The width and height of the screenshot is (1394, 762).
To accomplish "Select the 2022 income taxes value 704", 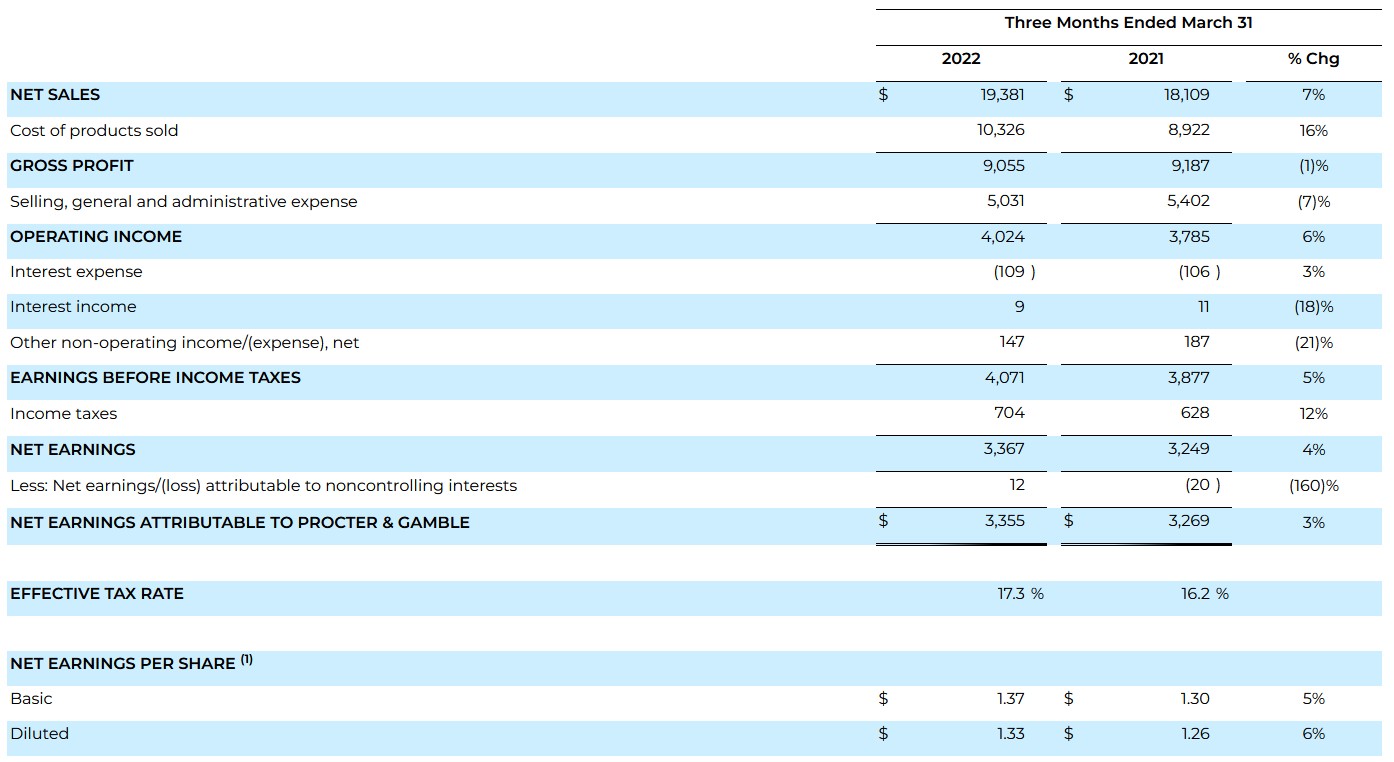I will pos(1010,413).
